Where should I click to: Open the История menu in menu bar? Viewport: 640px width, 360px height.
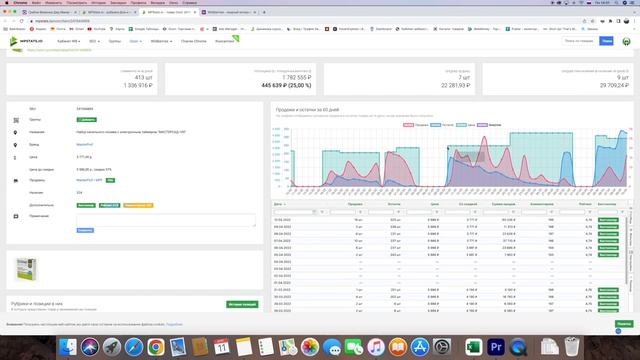98,2
